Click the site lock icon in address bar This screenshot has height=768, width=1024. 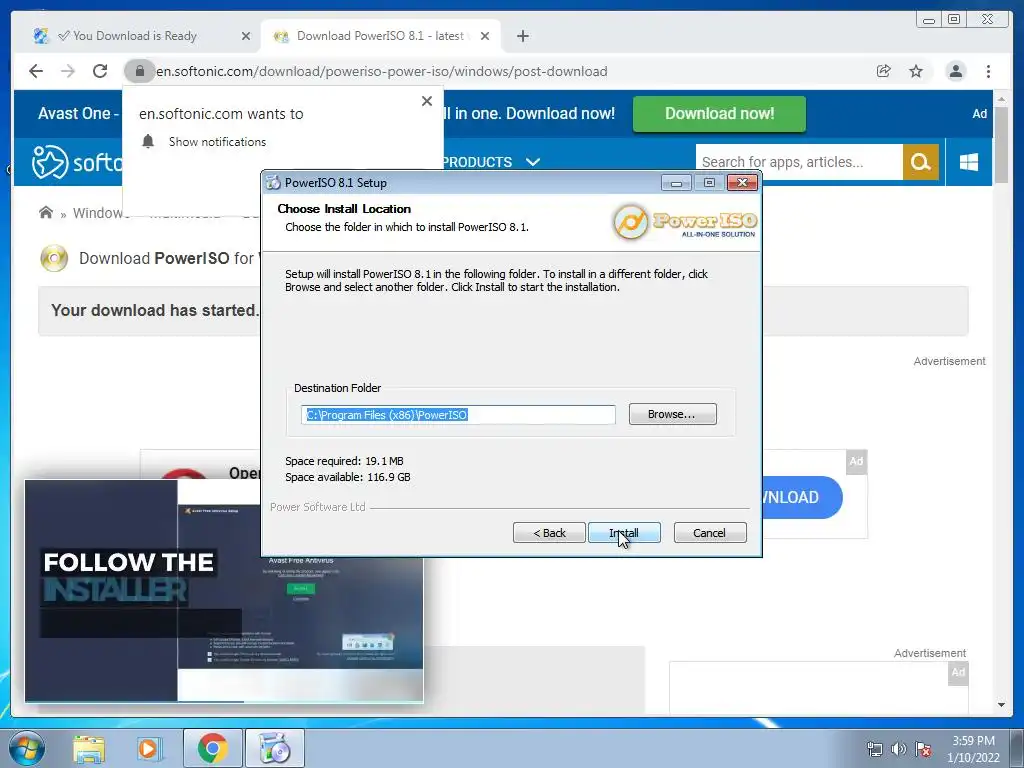[x=140, y=71]
